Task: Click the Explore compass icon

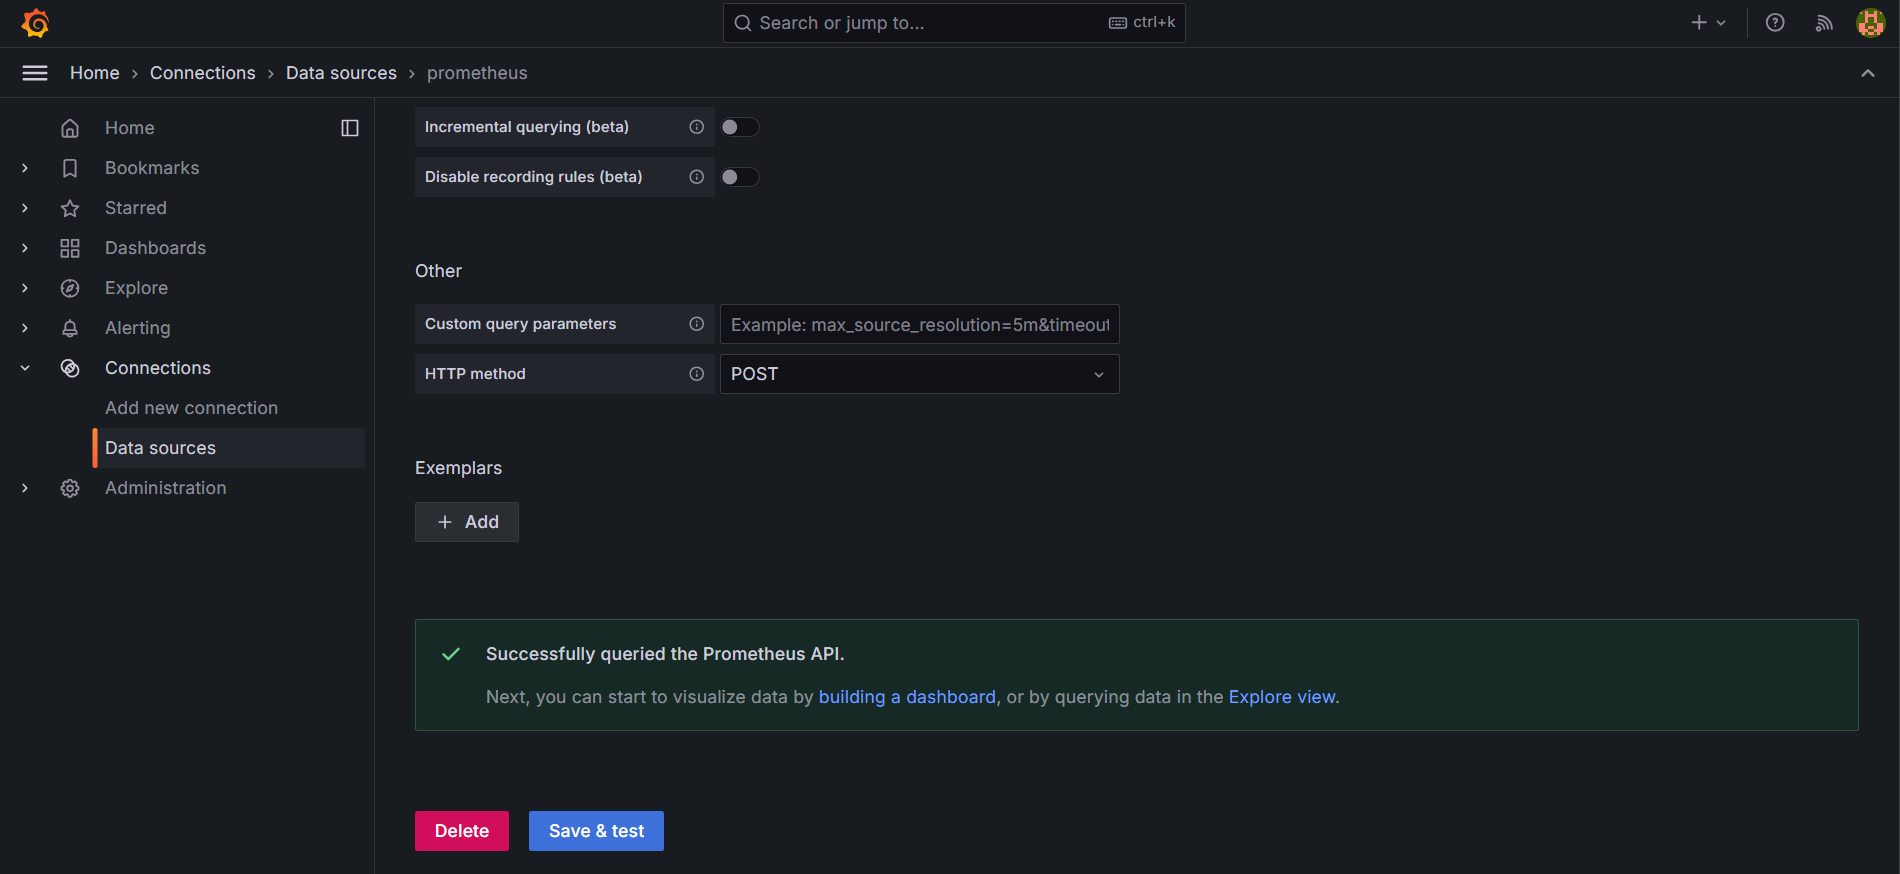Action: click(70, 288)
